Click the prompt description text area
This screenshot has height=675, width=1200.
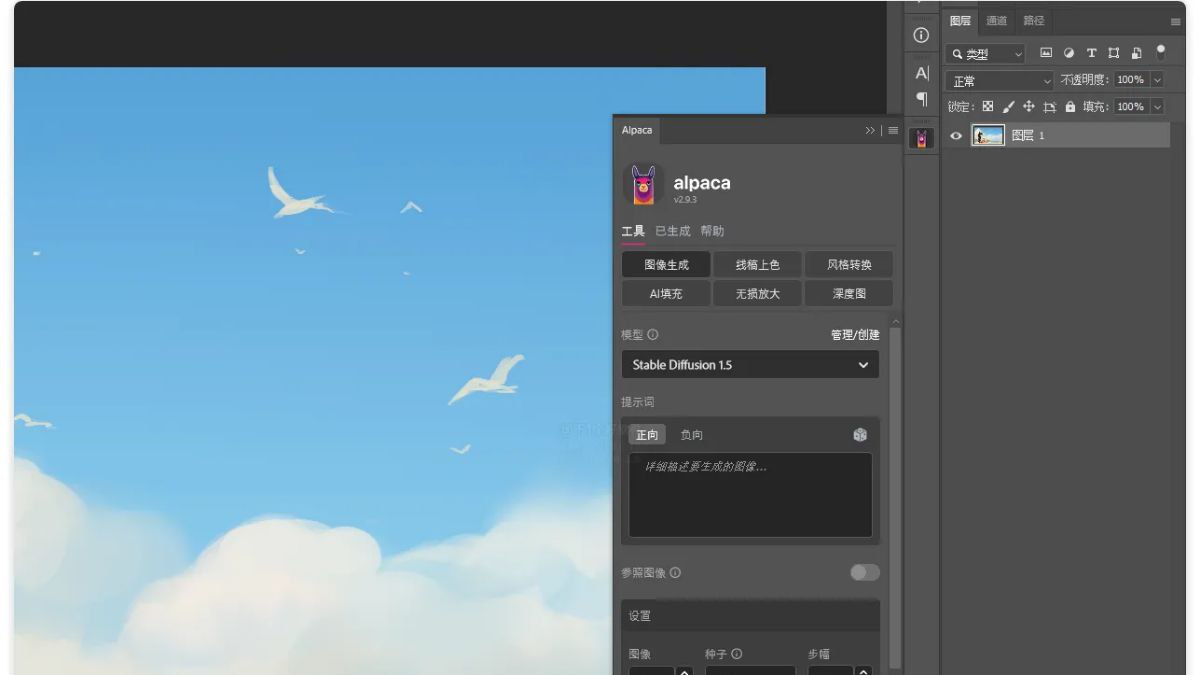(750, 495)
